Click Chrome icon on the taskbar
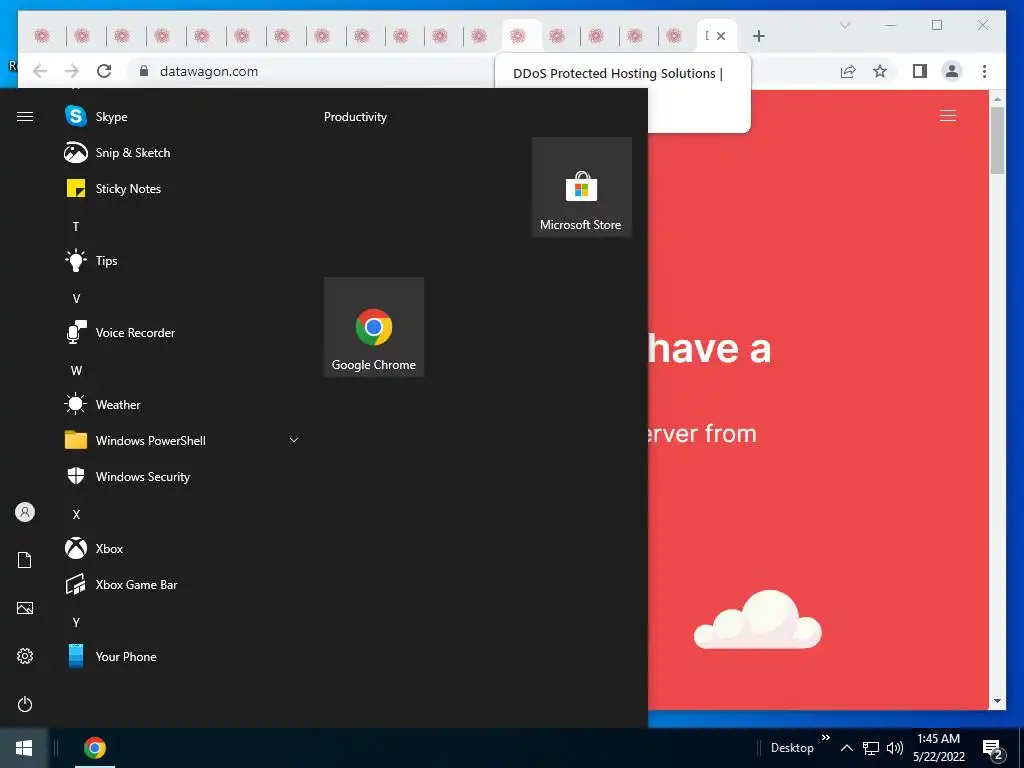The width and height of the screenshot is (1024, 768). [x=95, y=748]
